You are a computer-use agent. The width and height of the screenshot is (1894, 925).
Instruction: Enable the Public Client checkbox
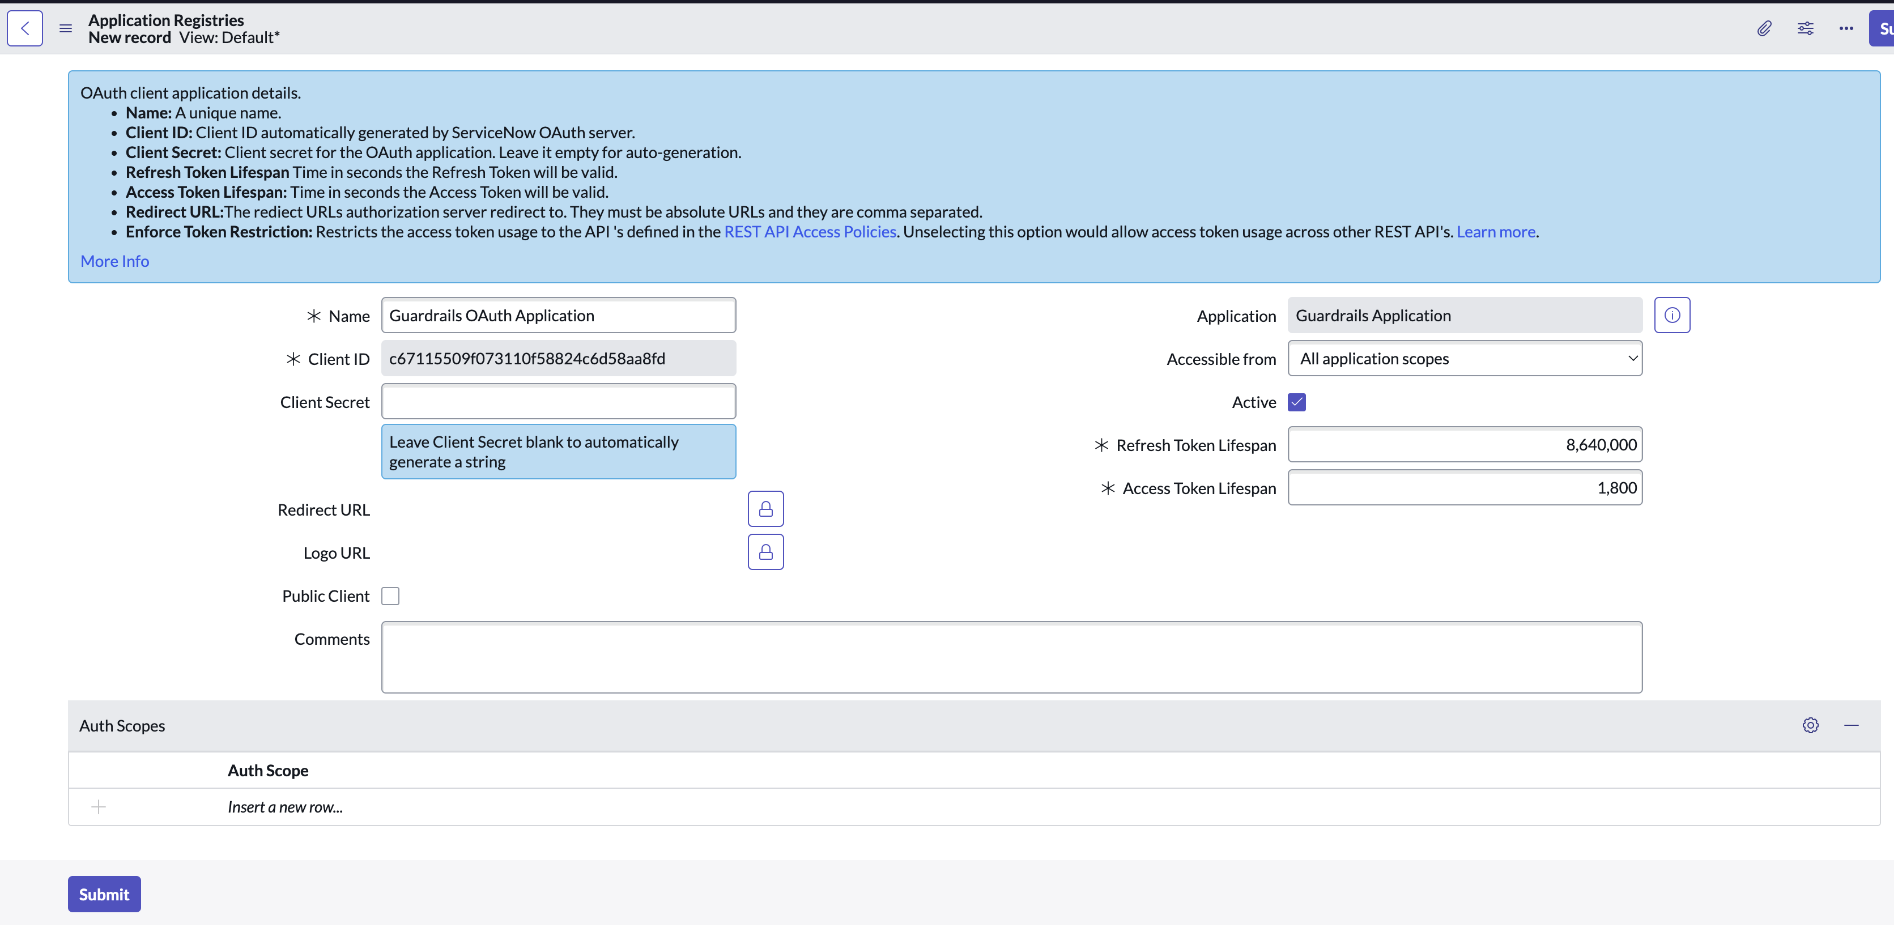(391, 596)
